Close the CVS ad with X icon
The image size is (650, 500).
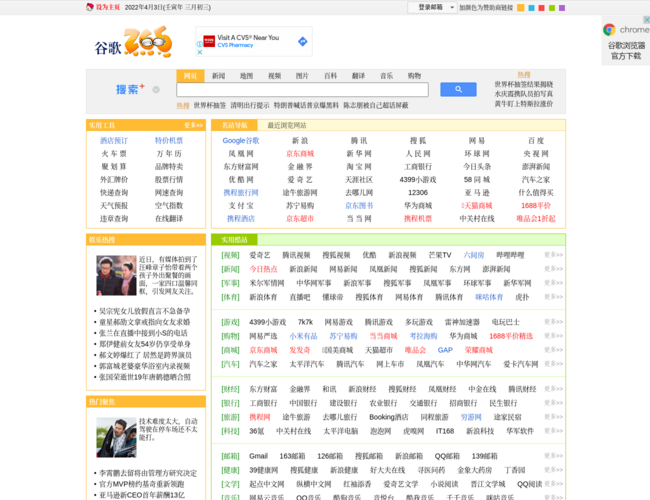click(199, 52)
